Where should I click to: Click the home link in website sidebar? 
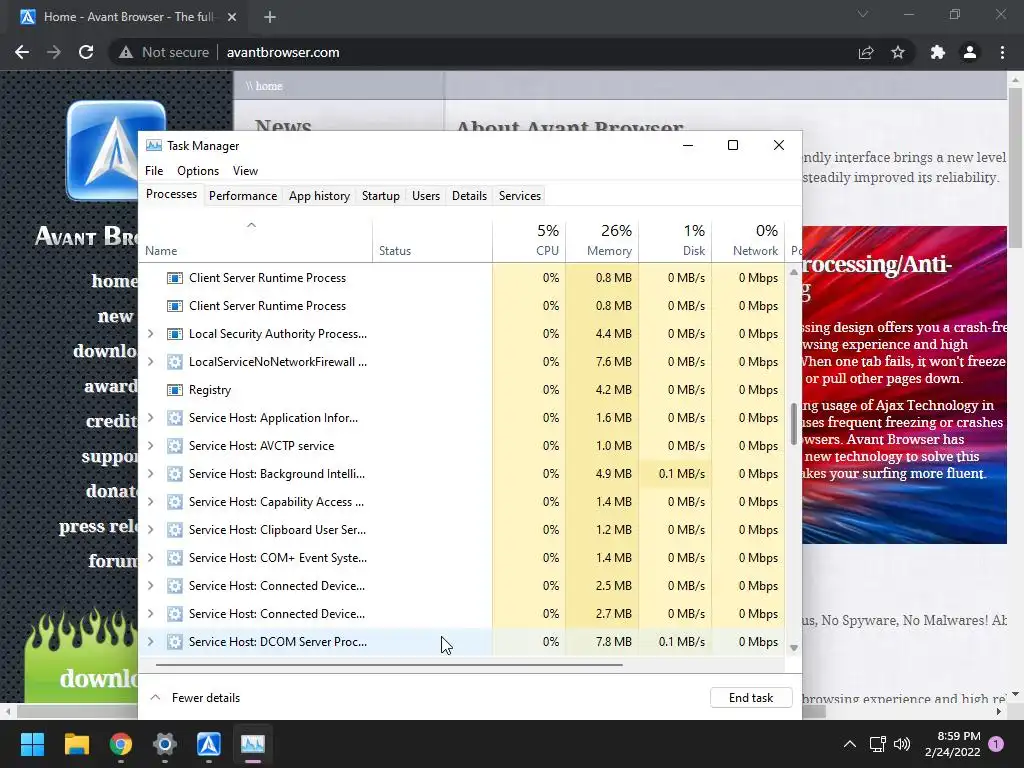[114, 281]
